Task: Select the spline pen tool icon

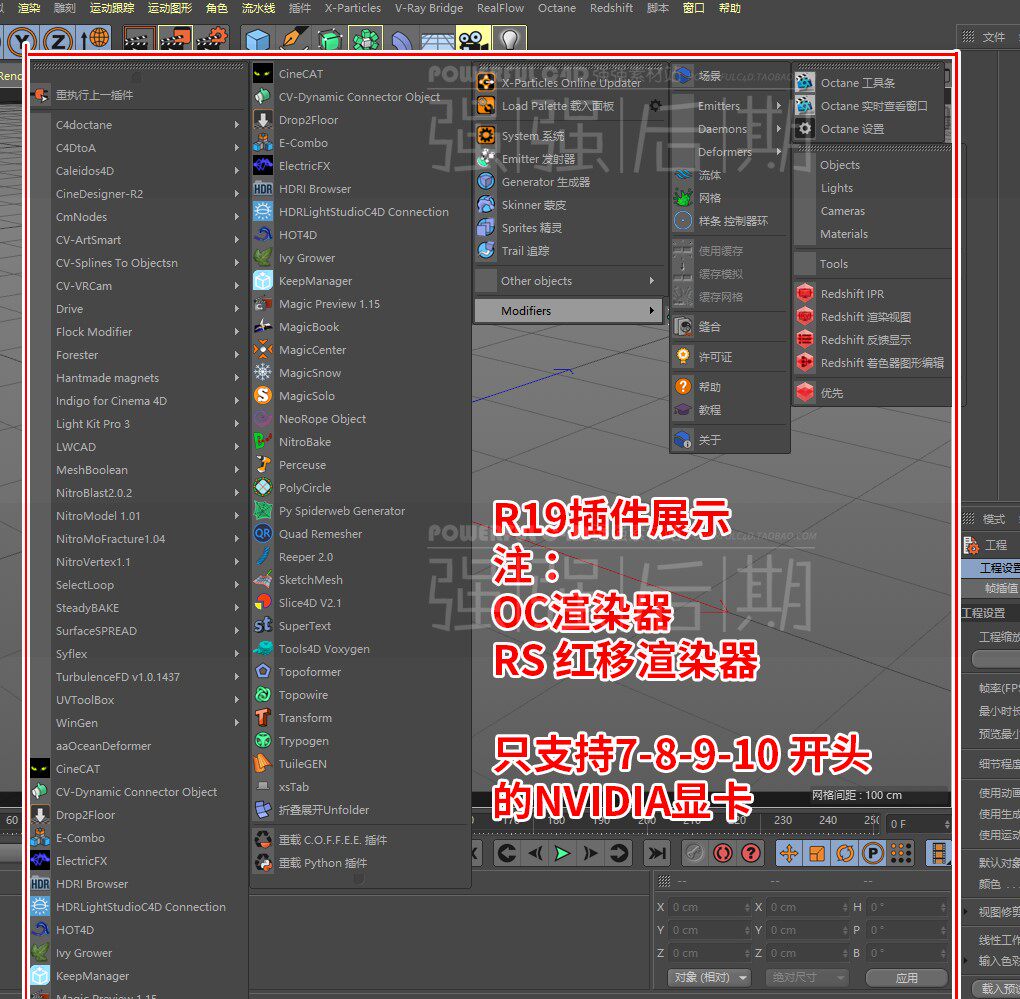Action: (294, 40)
